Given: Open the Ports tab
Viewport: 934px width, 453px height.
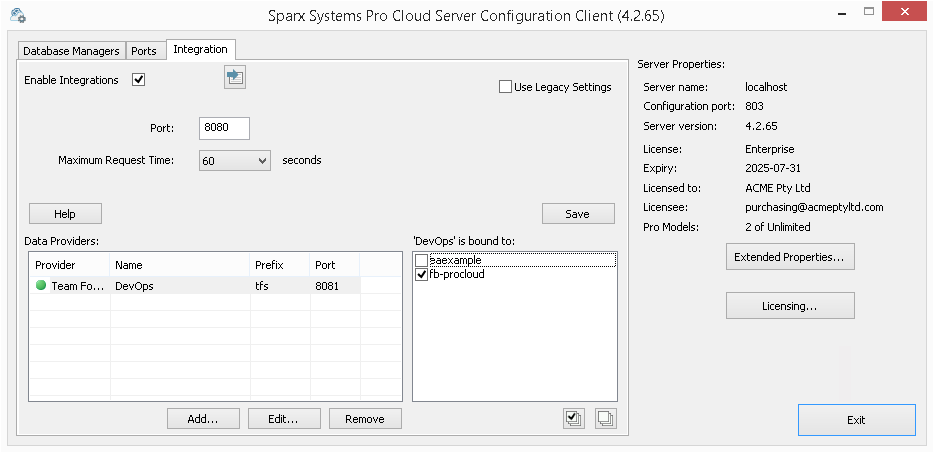Looking at the screenshot, I should [x=143, y=51].
